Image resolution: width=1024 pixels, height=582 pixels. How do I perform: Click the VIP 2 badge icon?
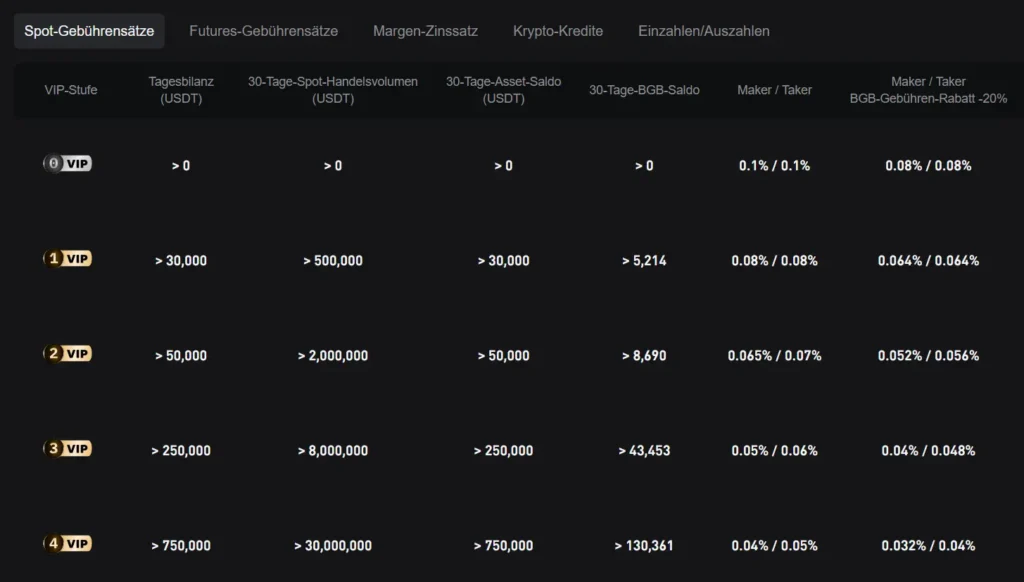click(67, 353)
